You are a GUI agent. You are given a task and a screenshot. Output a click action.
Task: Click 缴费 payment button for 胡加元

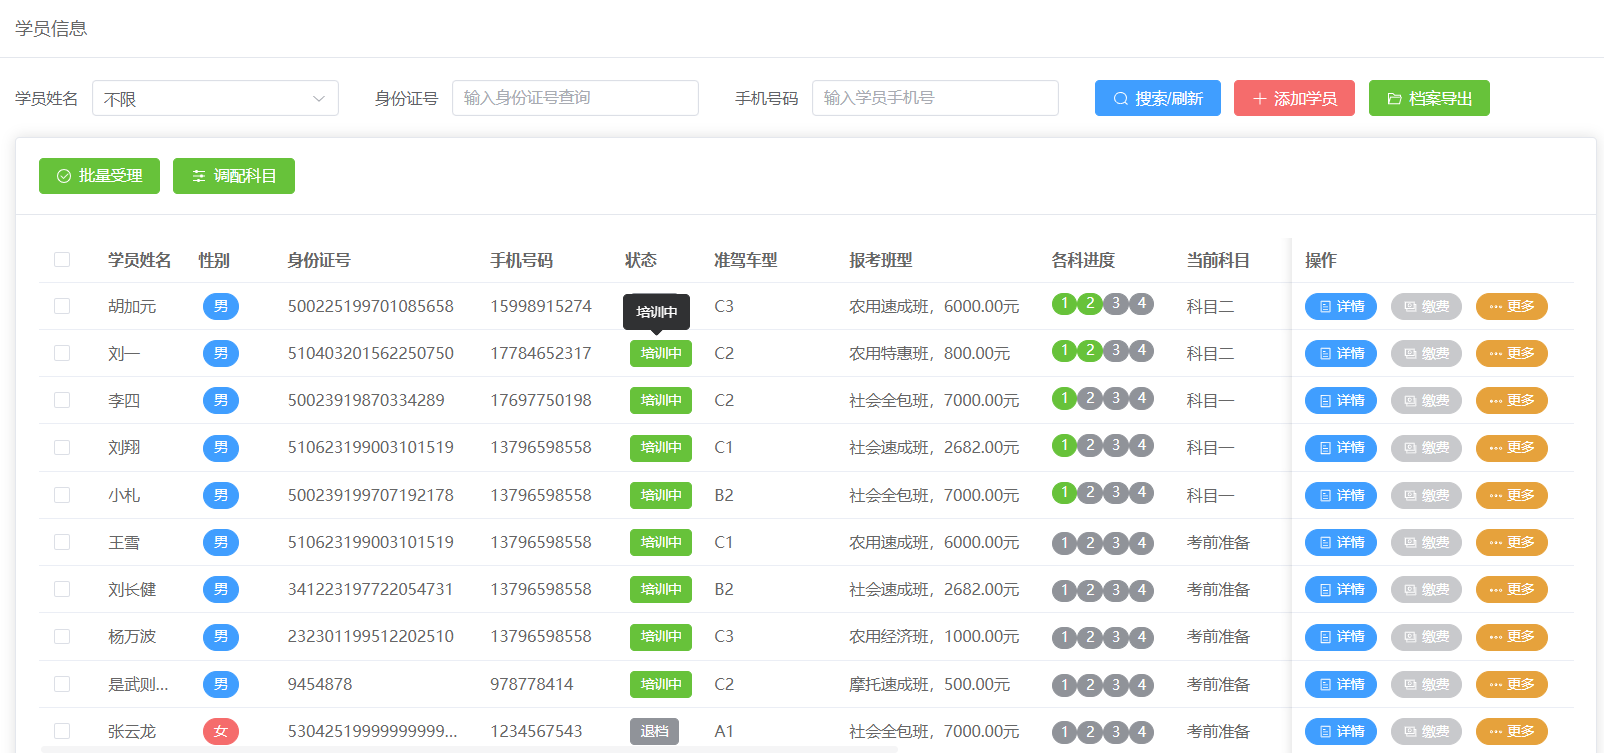pos(1427,306)
